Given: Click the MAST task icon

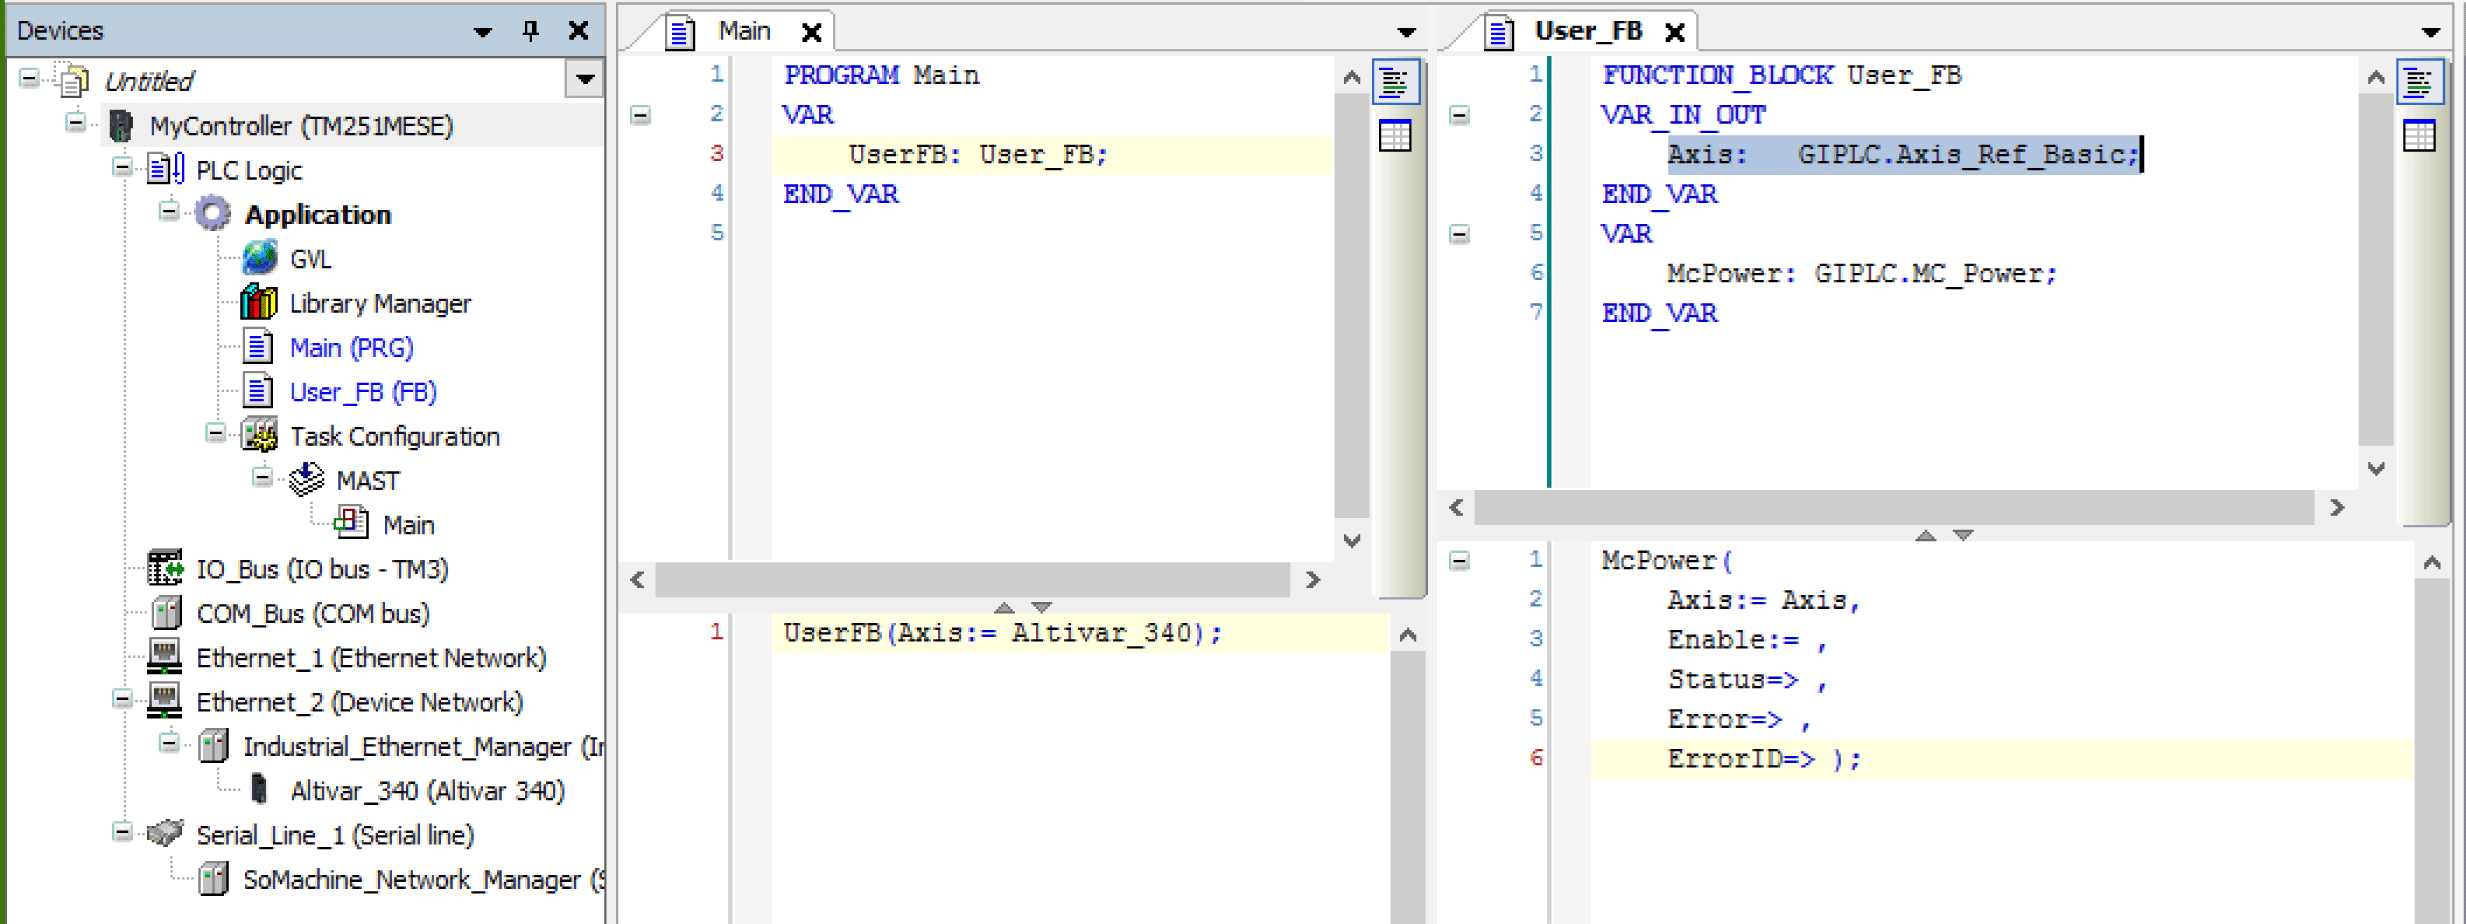Looking at the screenshot, I should (x=307, y=481).
